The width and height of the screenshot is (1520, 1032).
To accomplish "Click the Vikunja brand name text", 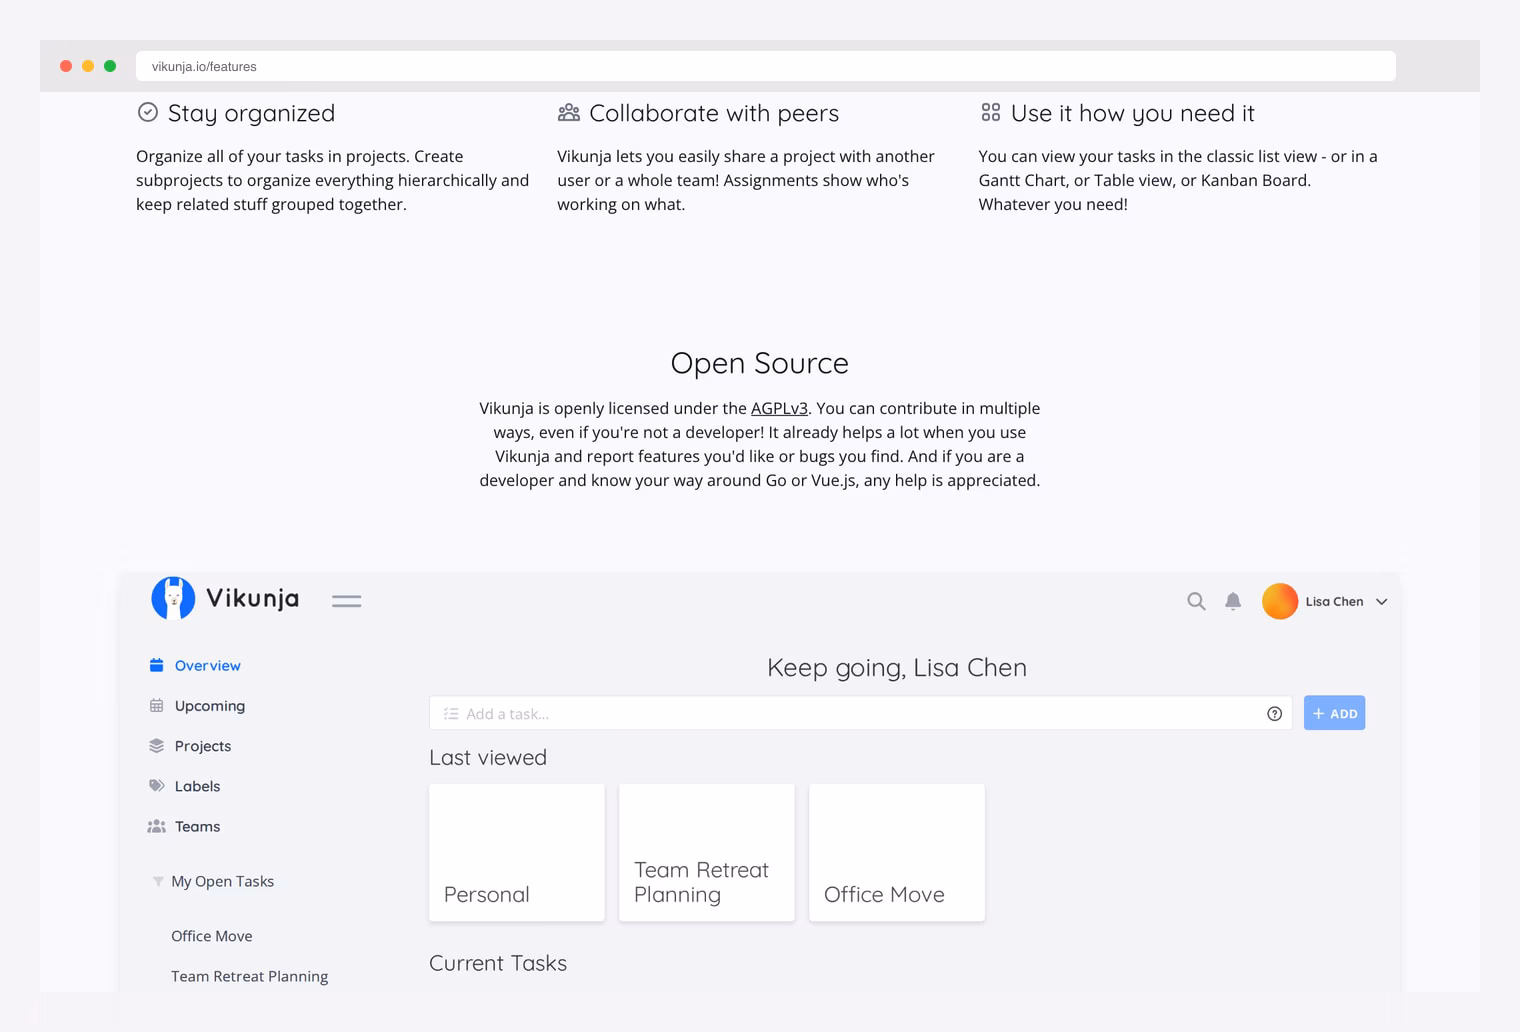I will pos(253,598).
